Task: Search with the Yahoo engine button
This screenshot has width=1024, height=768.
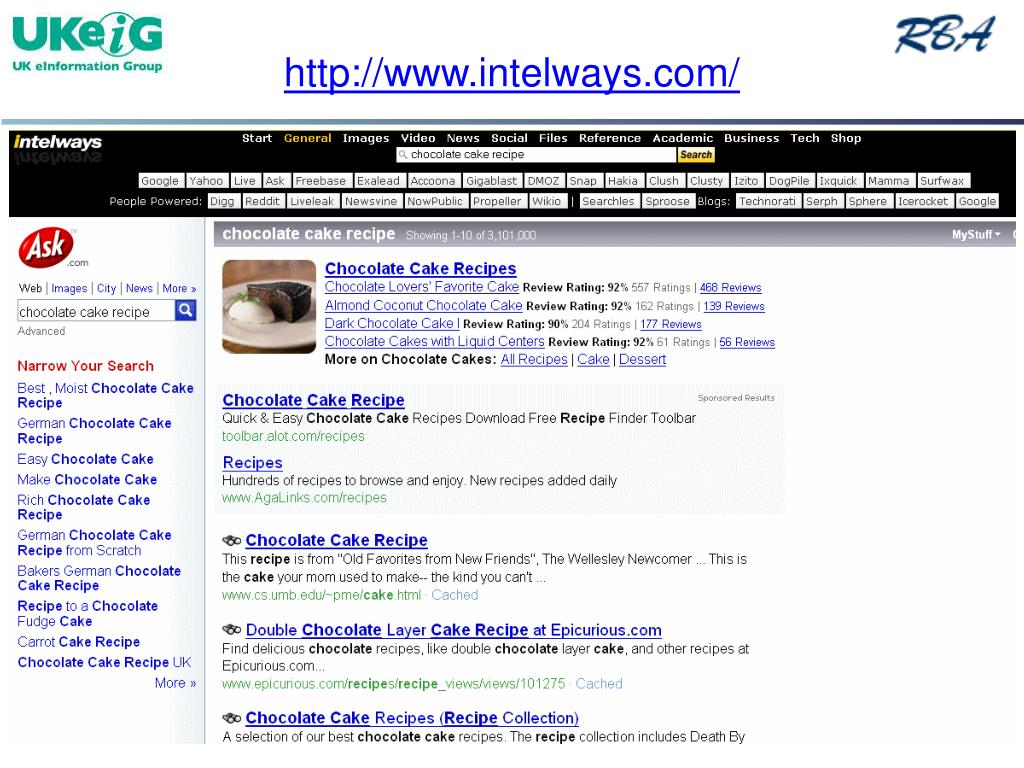Action: coord(206,181)
